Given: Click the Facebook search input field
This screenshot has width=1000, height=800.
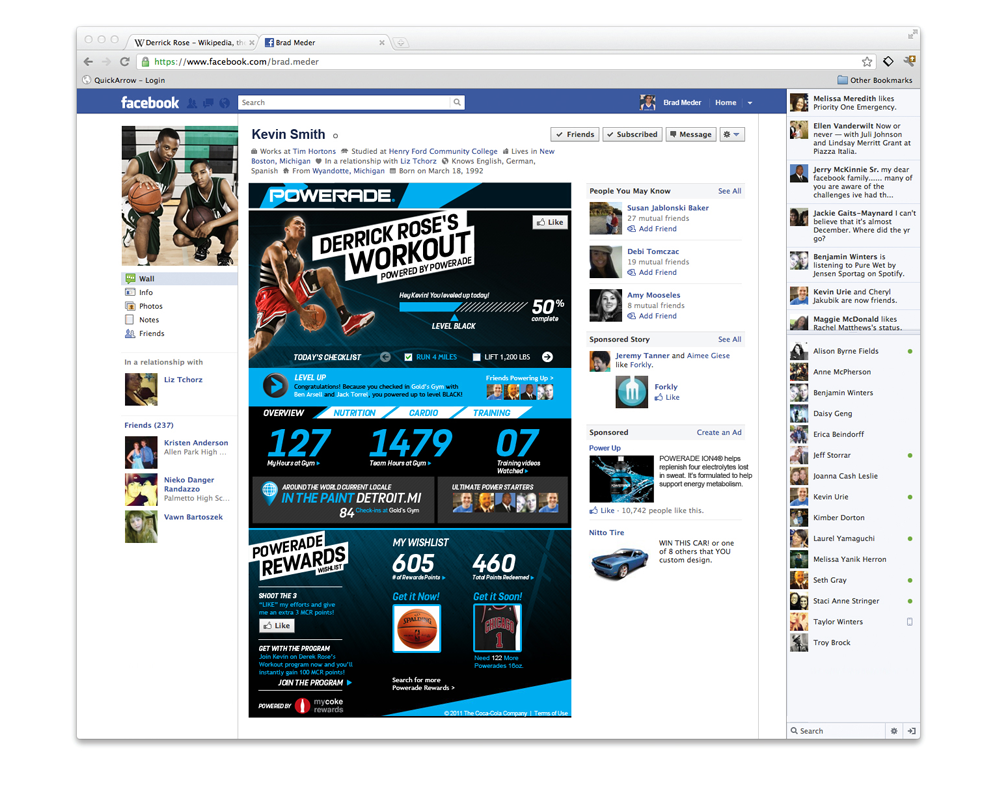Looking at the screenshot, I should pyautogui.click(x=344, y=102).
